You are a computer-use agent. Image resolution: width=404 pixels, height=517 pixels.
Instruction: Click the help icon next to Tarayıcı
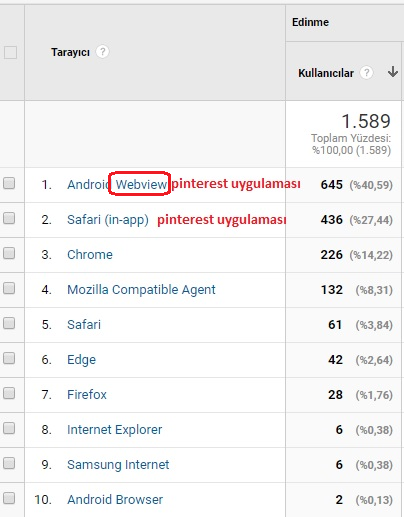click(102, 52)
